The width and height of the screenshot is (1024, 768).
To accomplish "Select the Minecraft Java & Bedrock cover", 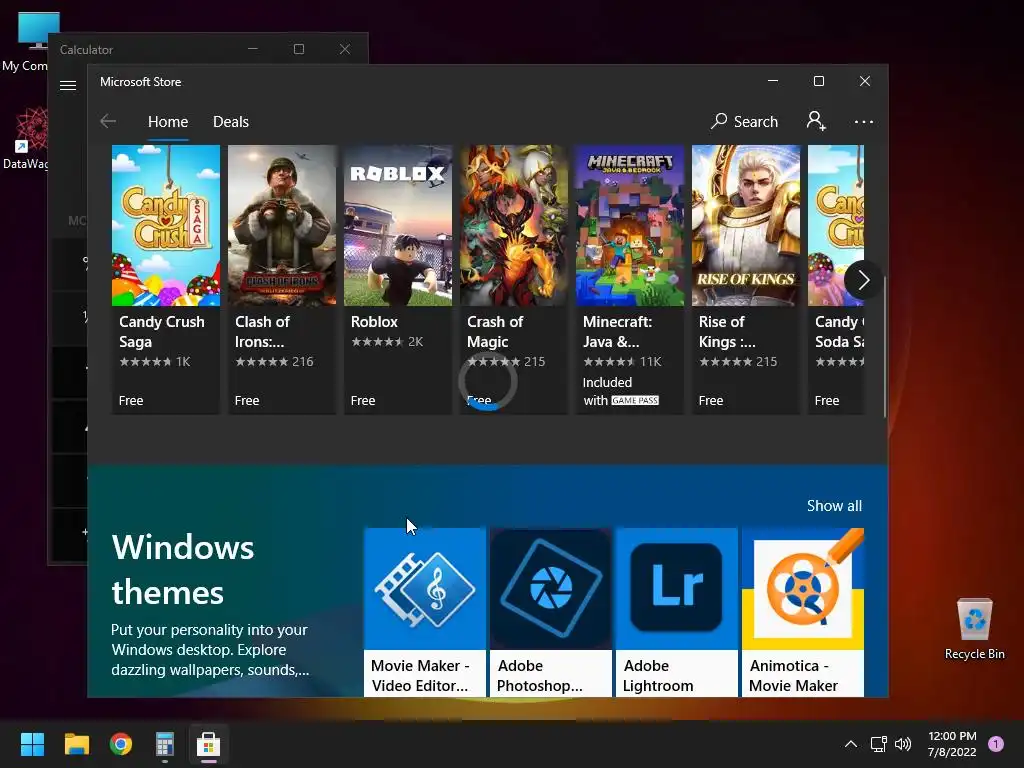I will click(x=630, y=225).
